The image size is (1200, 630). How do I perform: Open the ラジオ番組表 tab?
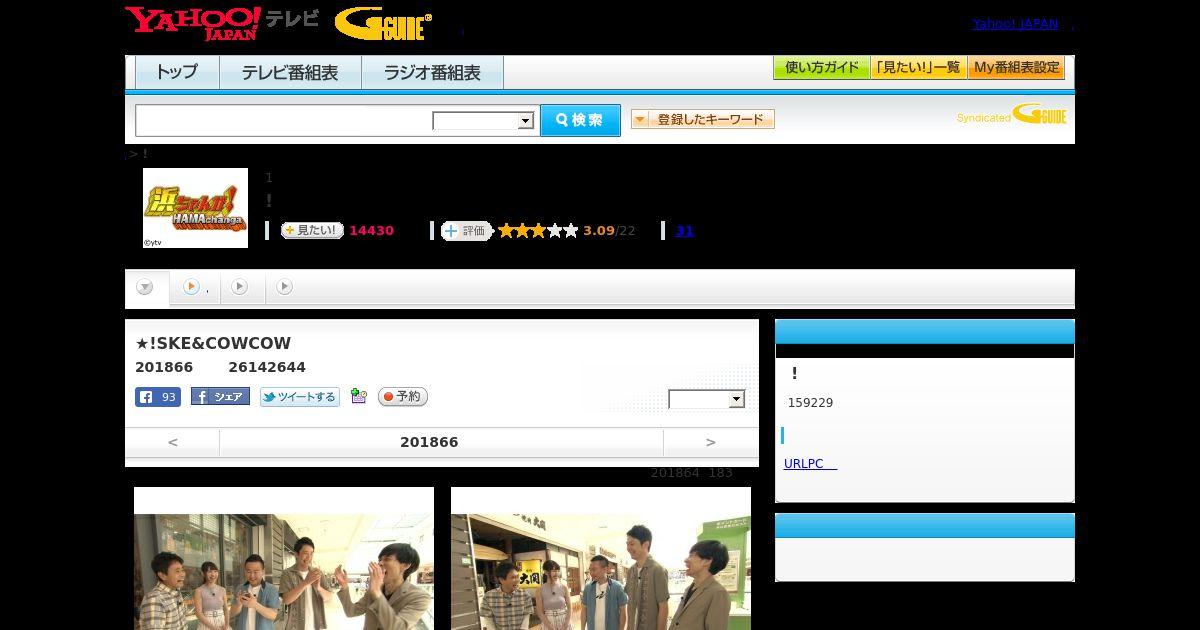[x=432, y=73]
